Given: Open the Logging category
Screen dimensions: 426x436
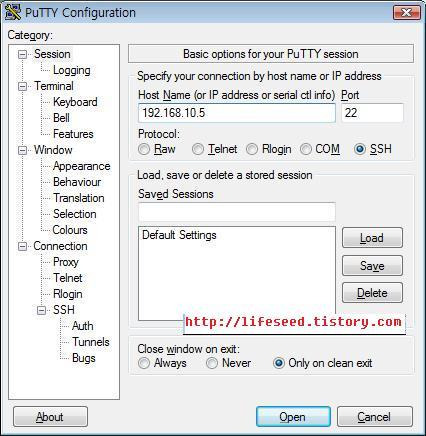Looking at the screenshot, I should [72, 70].
